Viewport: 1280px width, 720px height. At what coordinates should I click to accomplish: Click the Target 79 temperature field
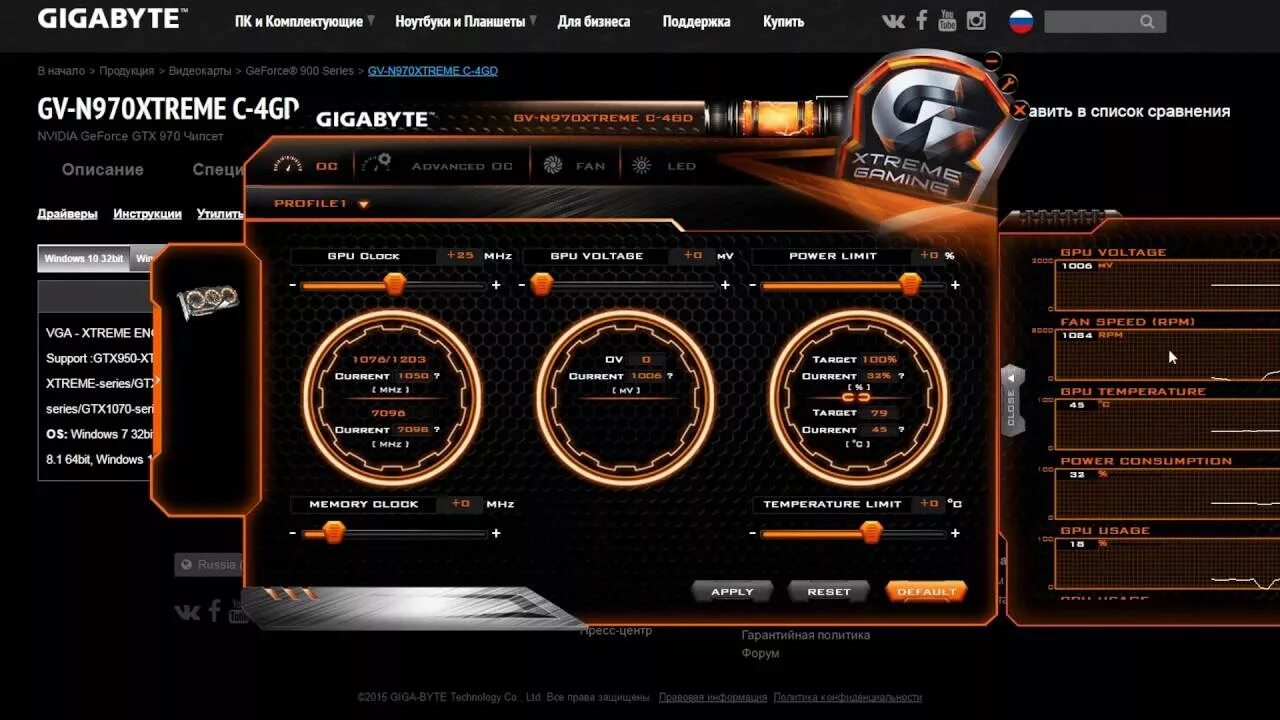pyautogui.click(x=880, y=412)
